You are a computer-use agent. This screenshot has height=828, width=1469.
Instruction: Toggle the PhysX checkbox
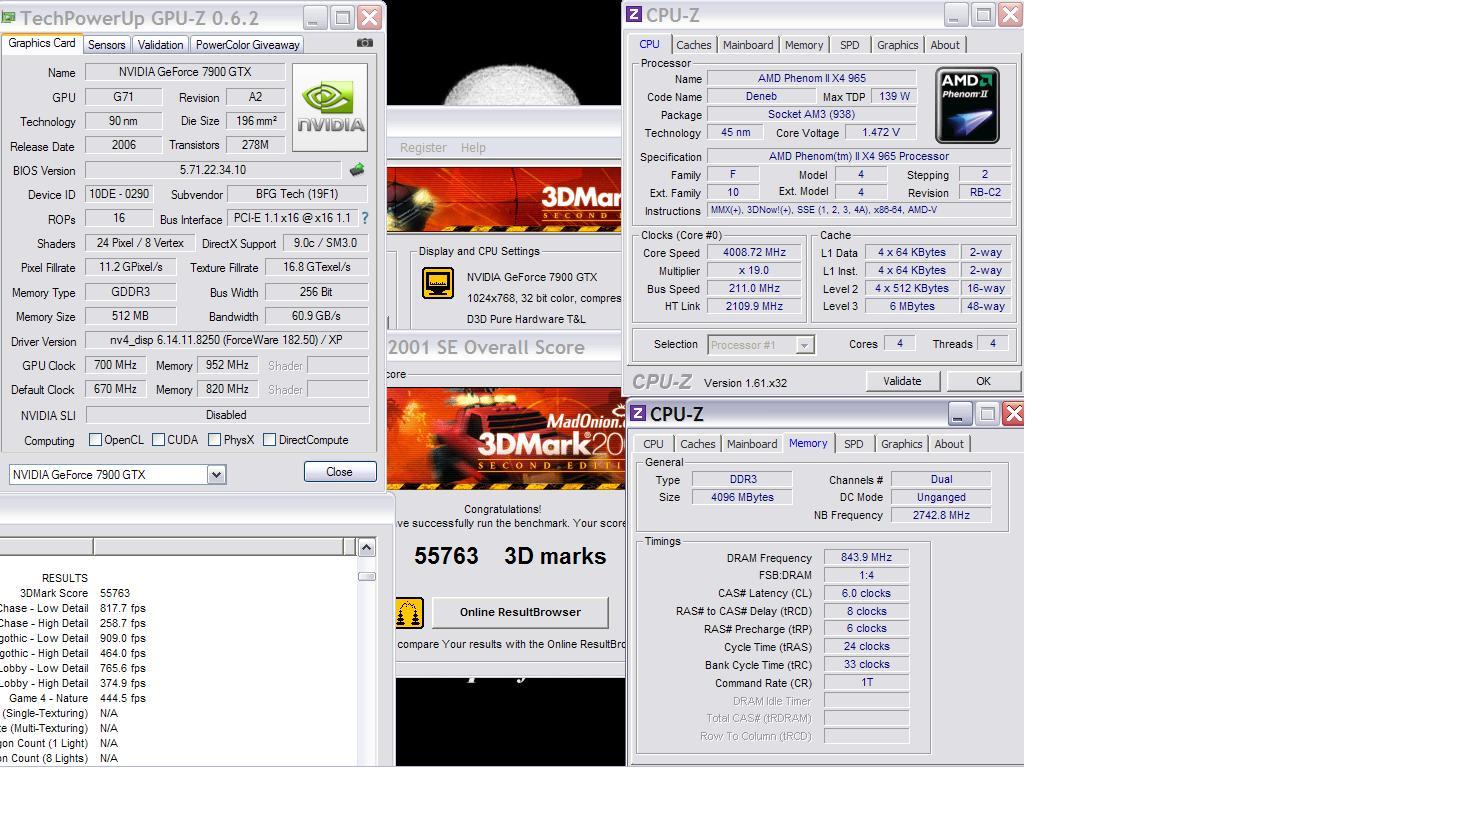click(214, 440)
